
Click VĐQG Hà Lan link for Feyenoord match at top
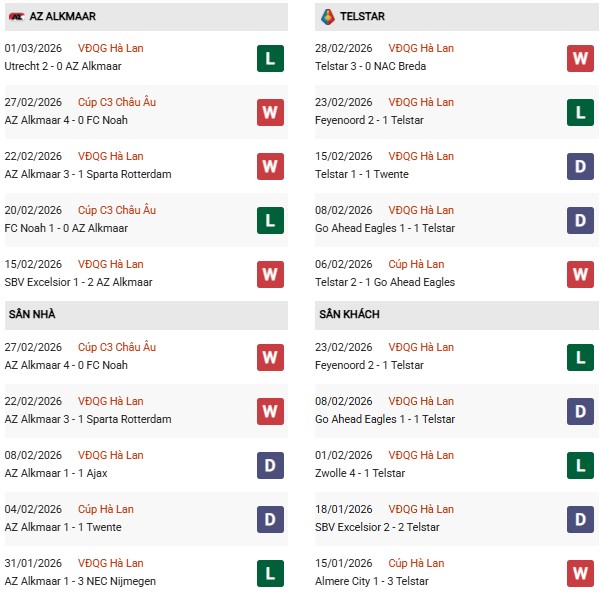pyautogui.click(x=421, y=102)
